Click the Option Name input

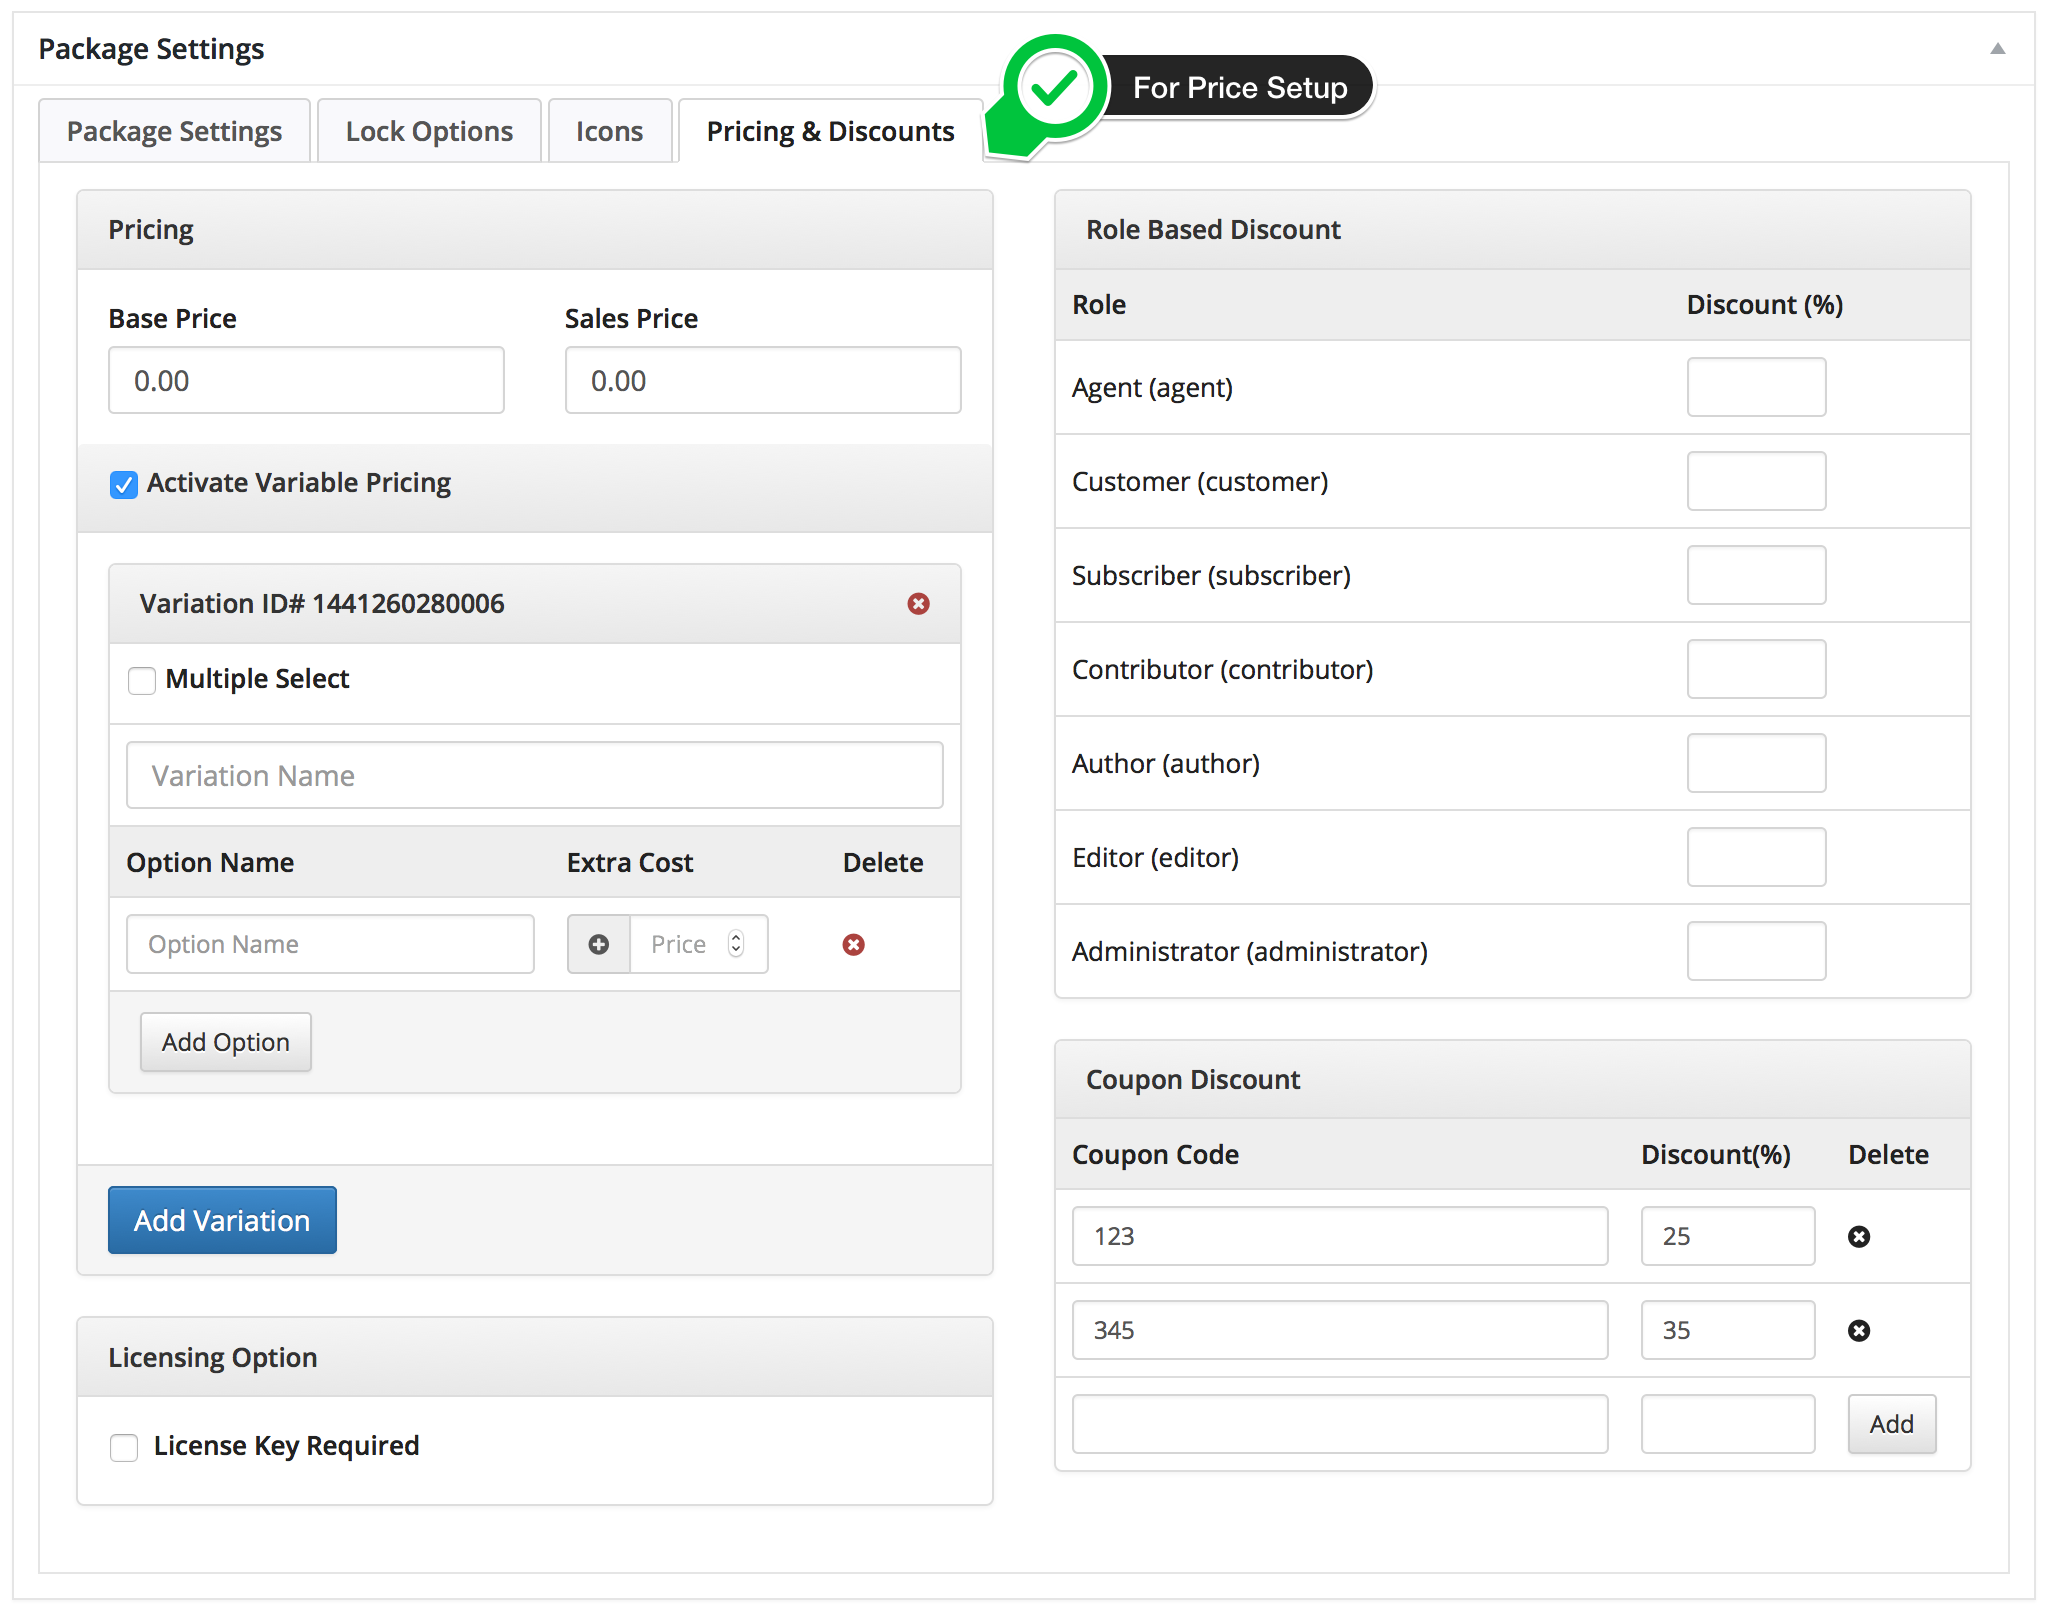[x=330, y=944]
